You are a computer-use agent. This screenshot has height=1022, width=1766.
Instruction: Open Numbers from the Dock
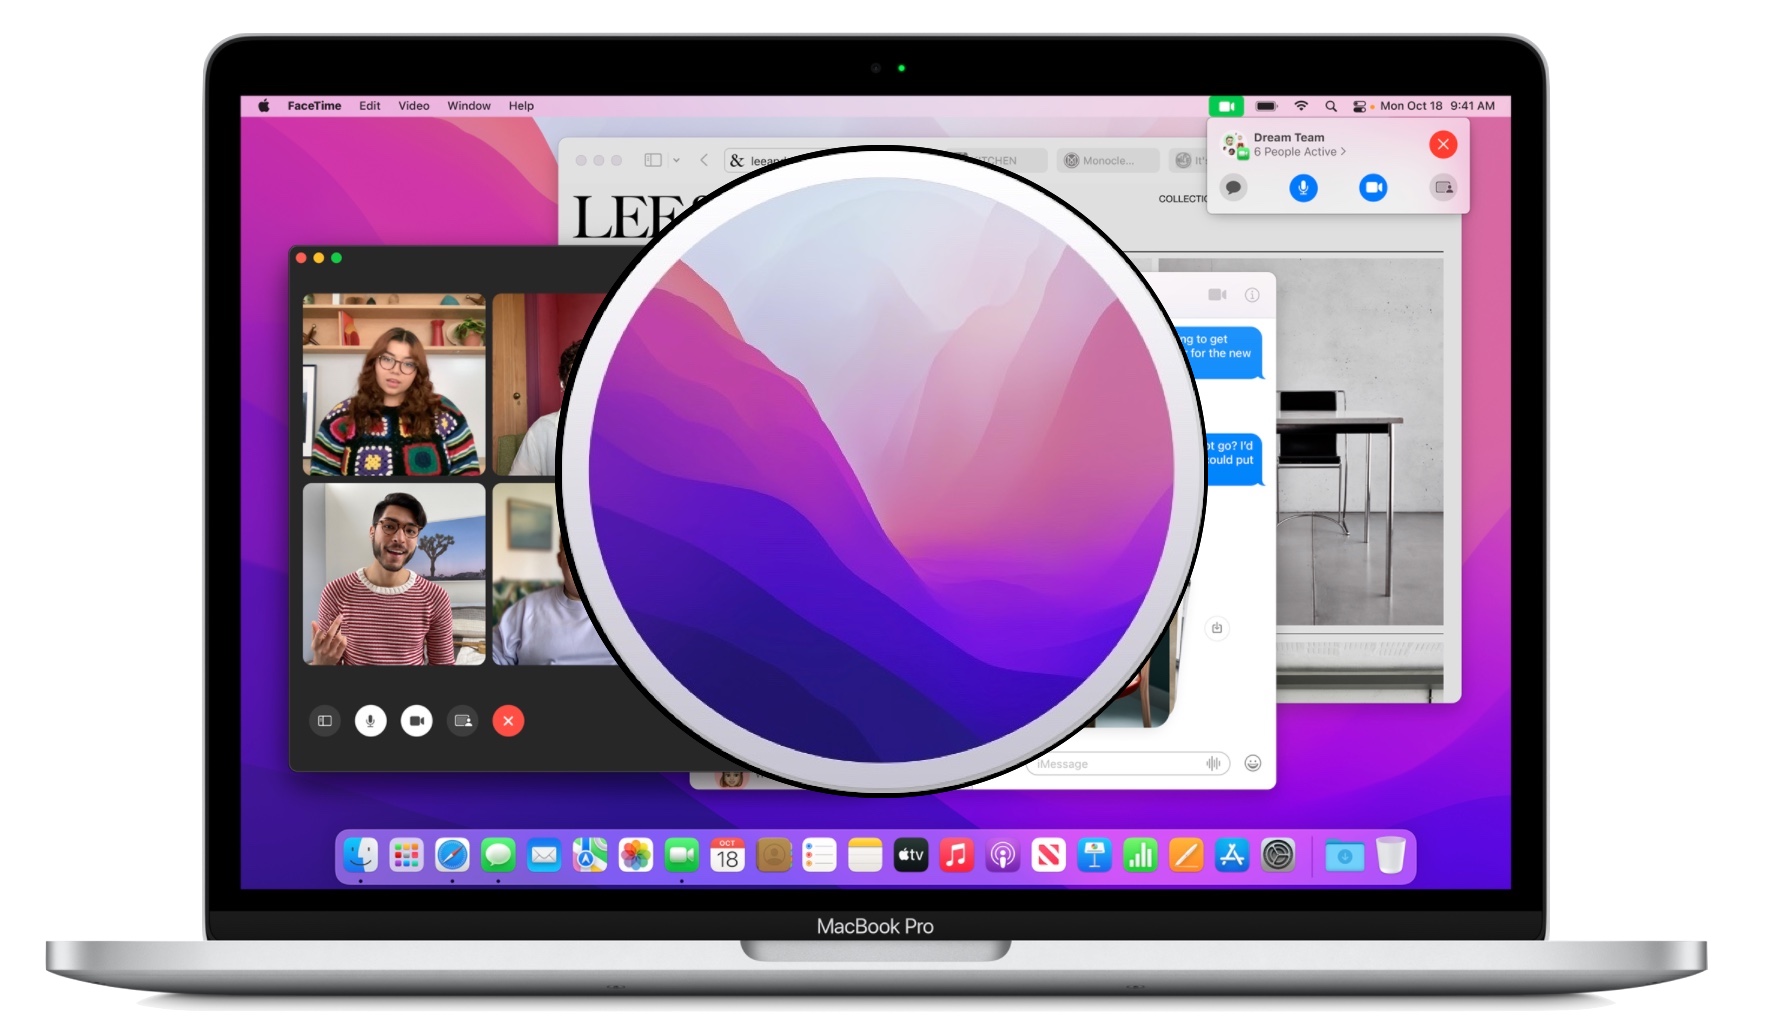pyautogui.click(x=1141, y=856)
